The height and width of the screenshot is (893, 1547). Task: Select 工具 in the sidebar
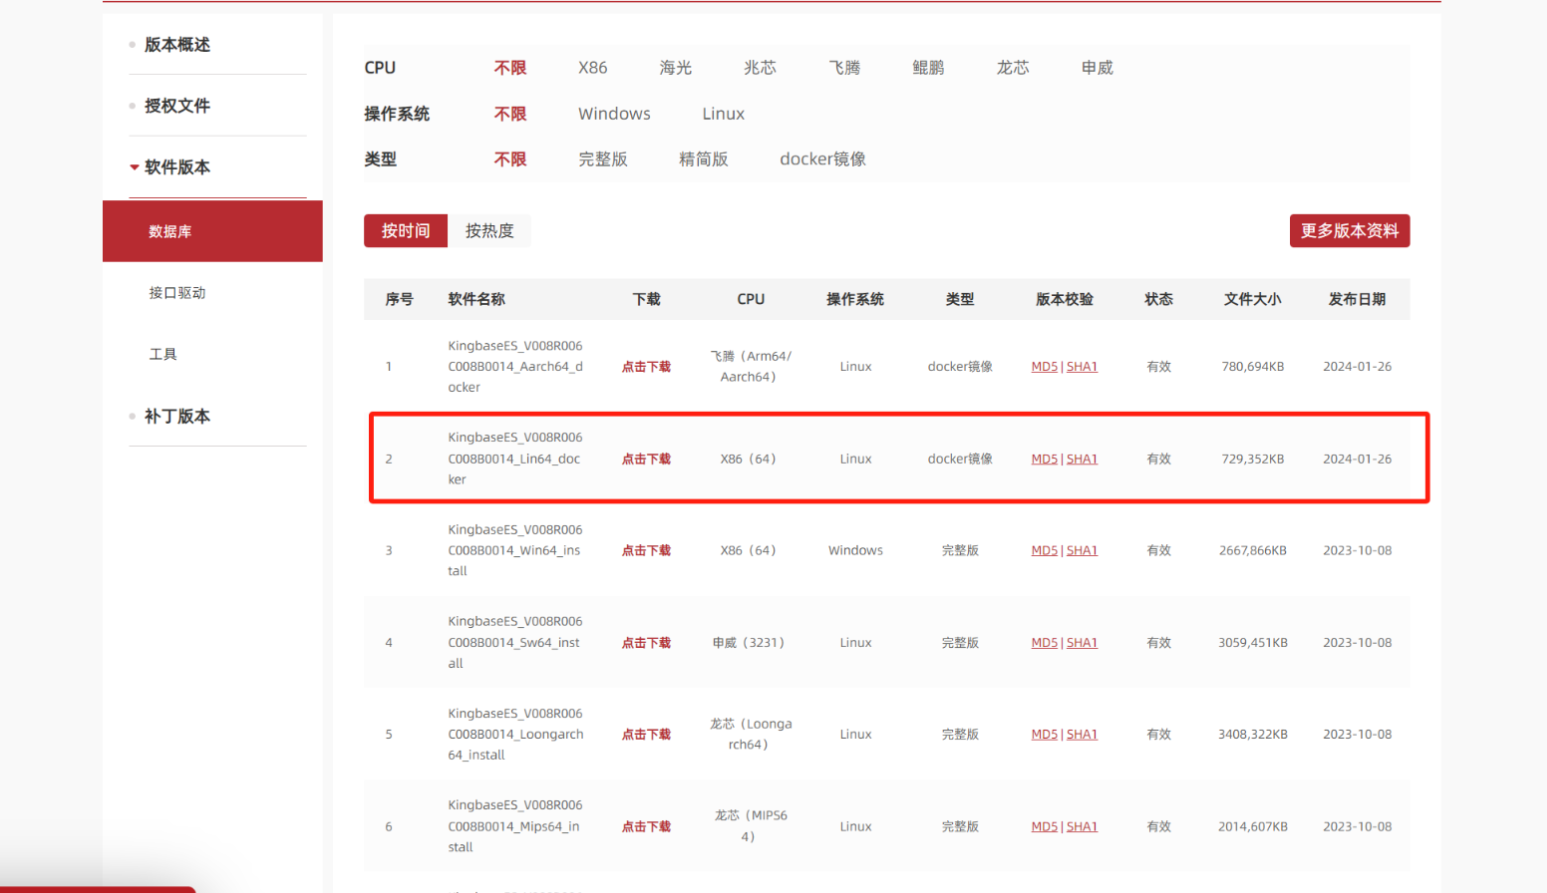(x=163, y=354)
